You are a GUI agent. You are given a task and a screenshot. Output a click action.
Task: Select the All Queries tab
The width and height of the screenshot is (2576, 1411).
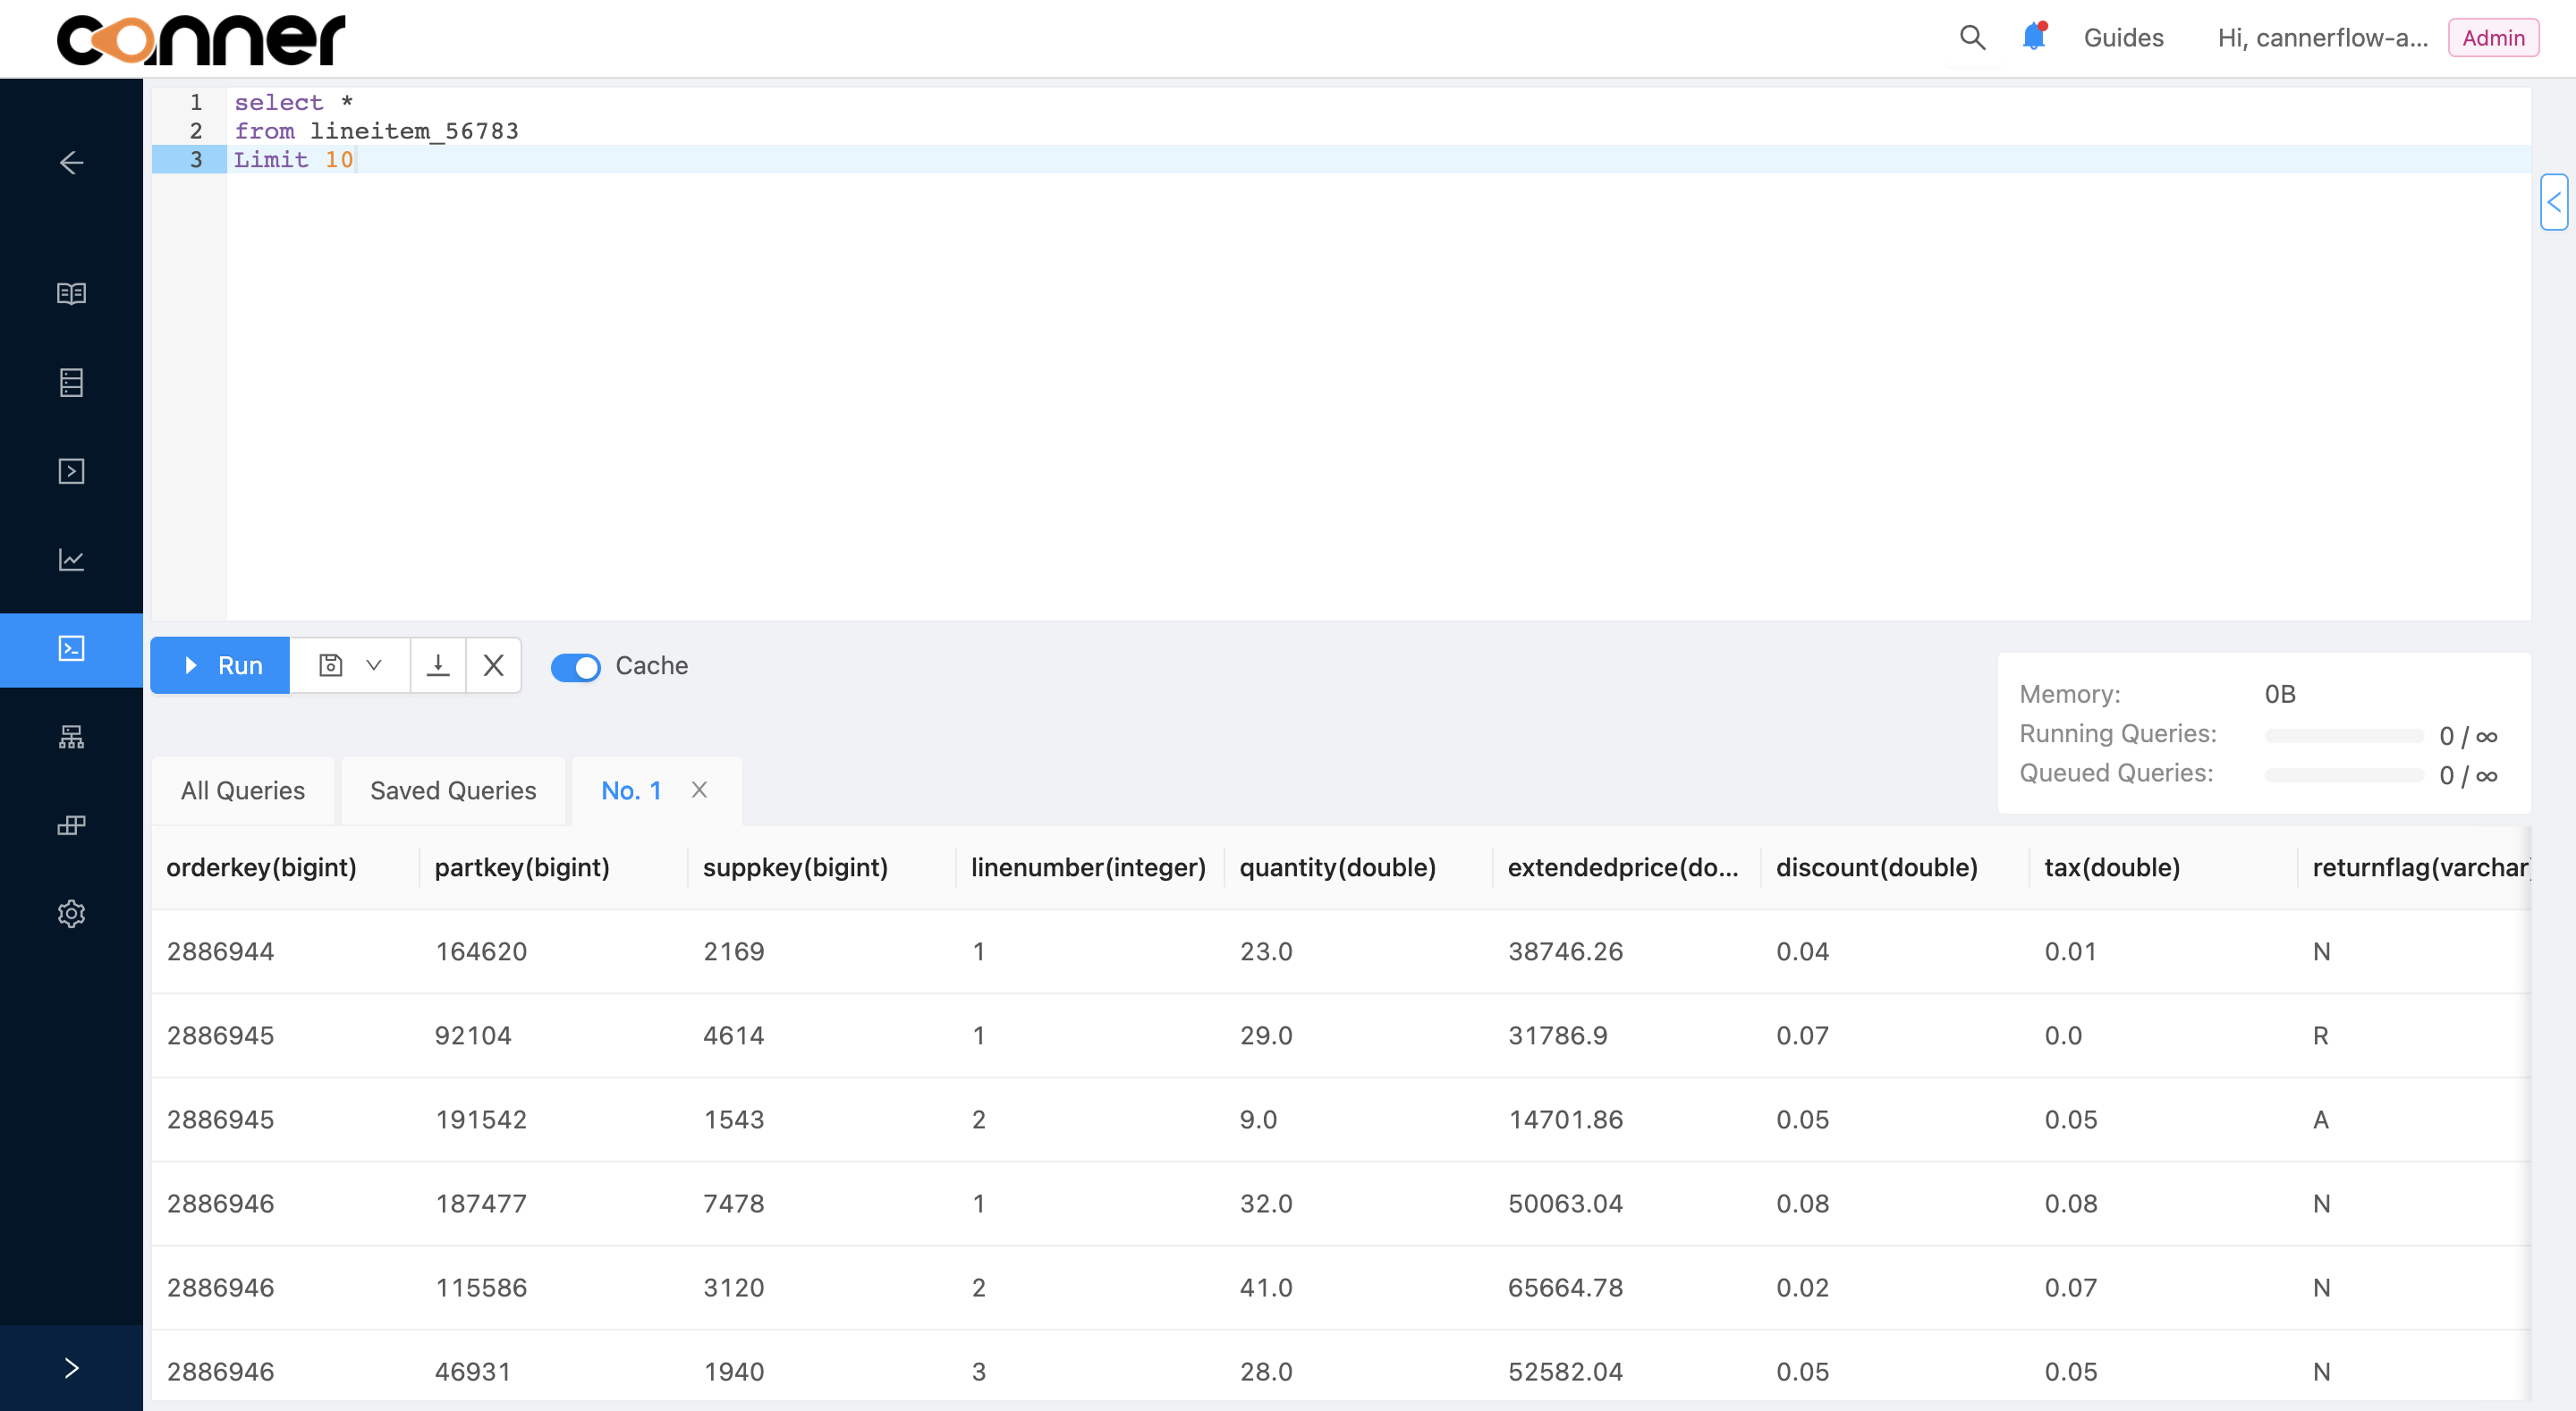click(x=241, y=789)
